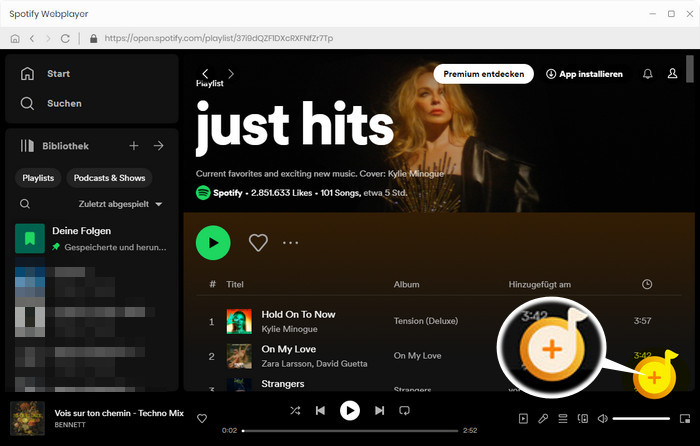The width and height of the screenshot is (700, 446).
Task: Click the Titel column header
Action: click(x=235, y=284)
